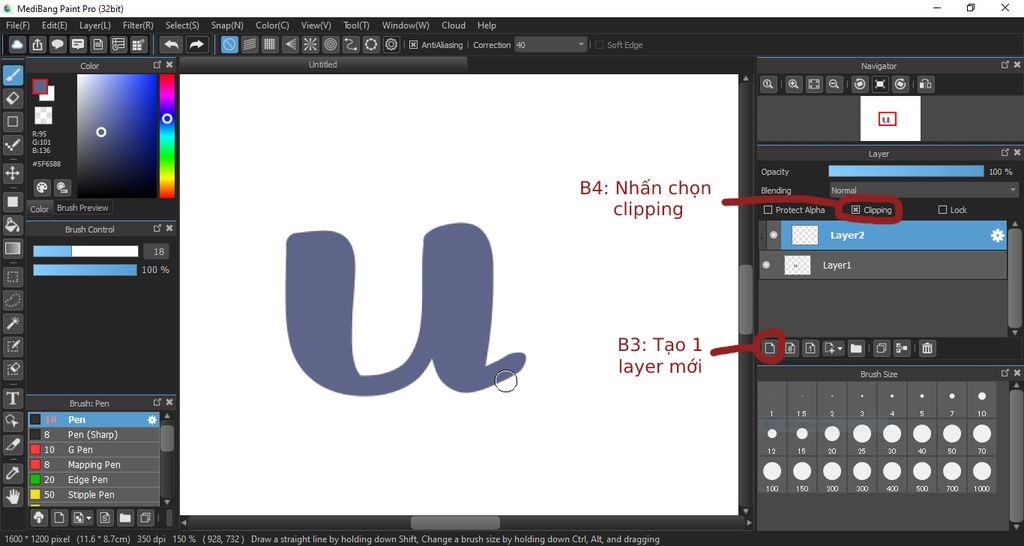Select the Eyedropper tool
The image size is (1024, 546).
point(12,472)
